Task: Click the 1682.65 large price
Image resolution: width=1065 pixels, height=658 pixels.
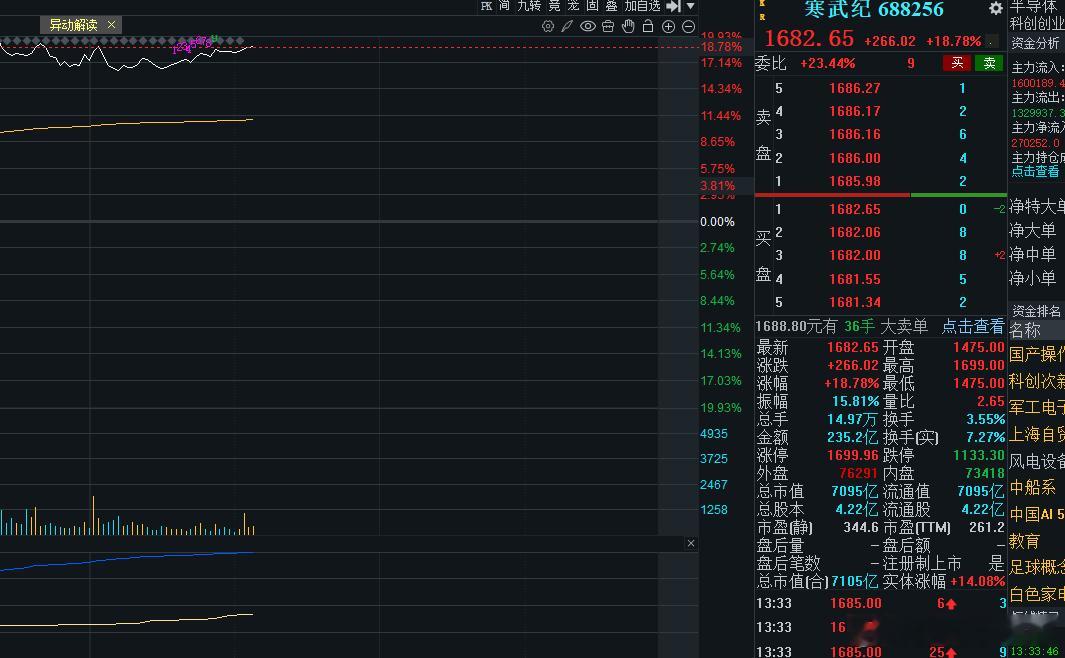Action: pos(809,39)
